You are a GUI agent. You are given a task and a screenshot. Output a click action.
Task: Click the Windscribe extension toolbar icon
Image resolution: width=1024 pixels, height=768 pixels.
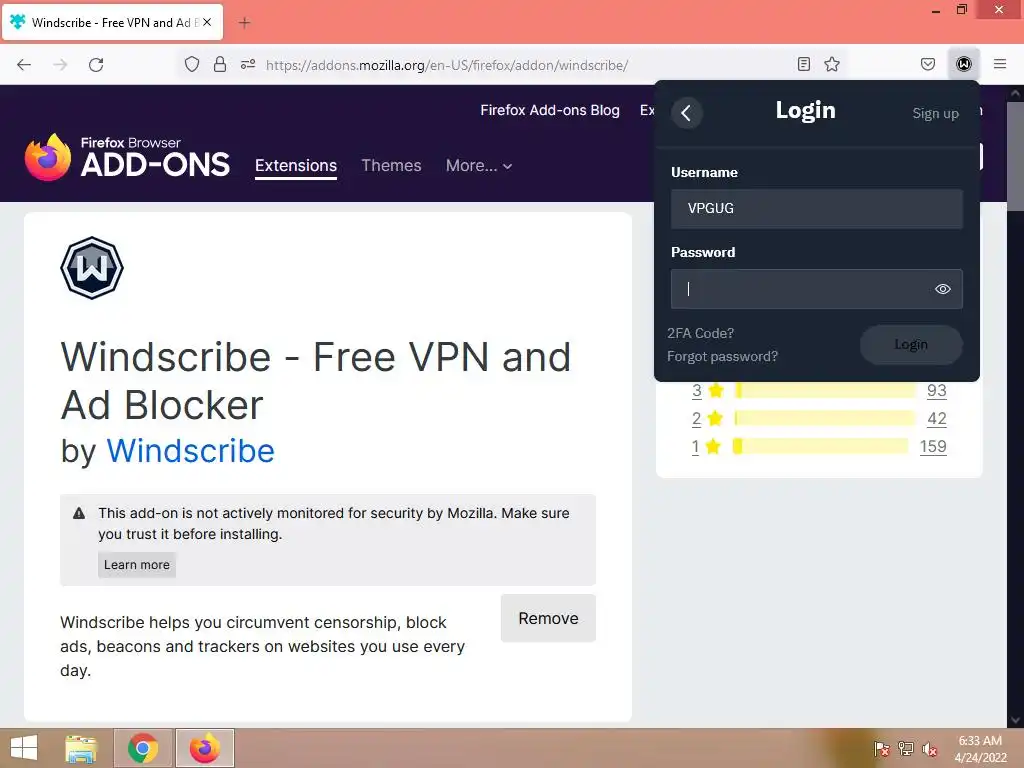(964, 64)
